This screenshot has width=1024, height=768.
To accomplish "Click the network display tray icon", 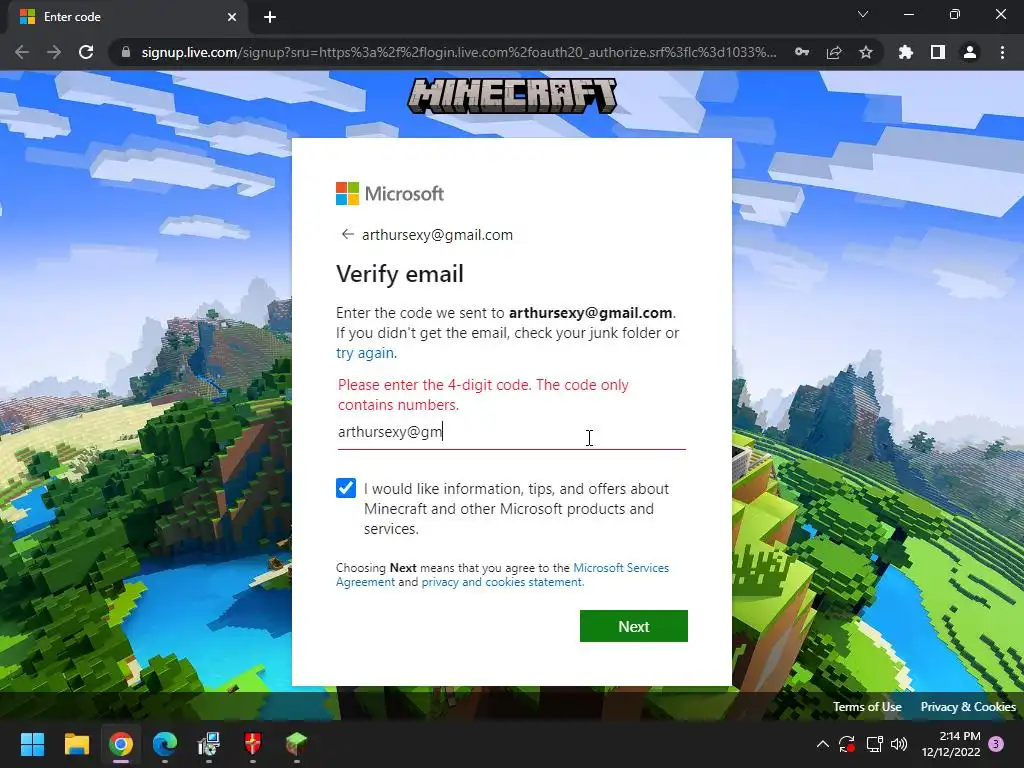I will (874, 744).
